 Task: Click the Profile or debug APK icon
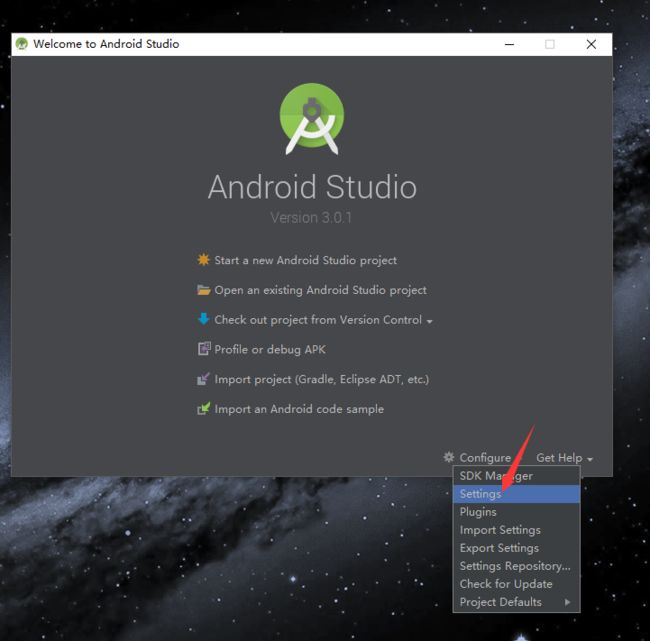tap(204, 349)
